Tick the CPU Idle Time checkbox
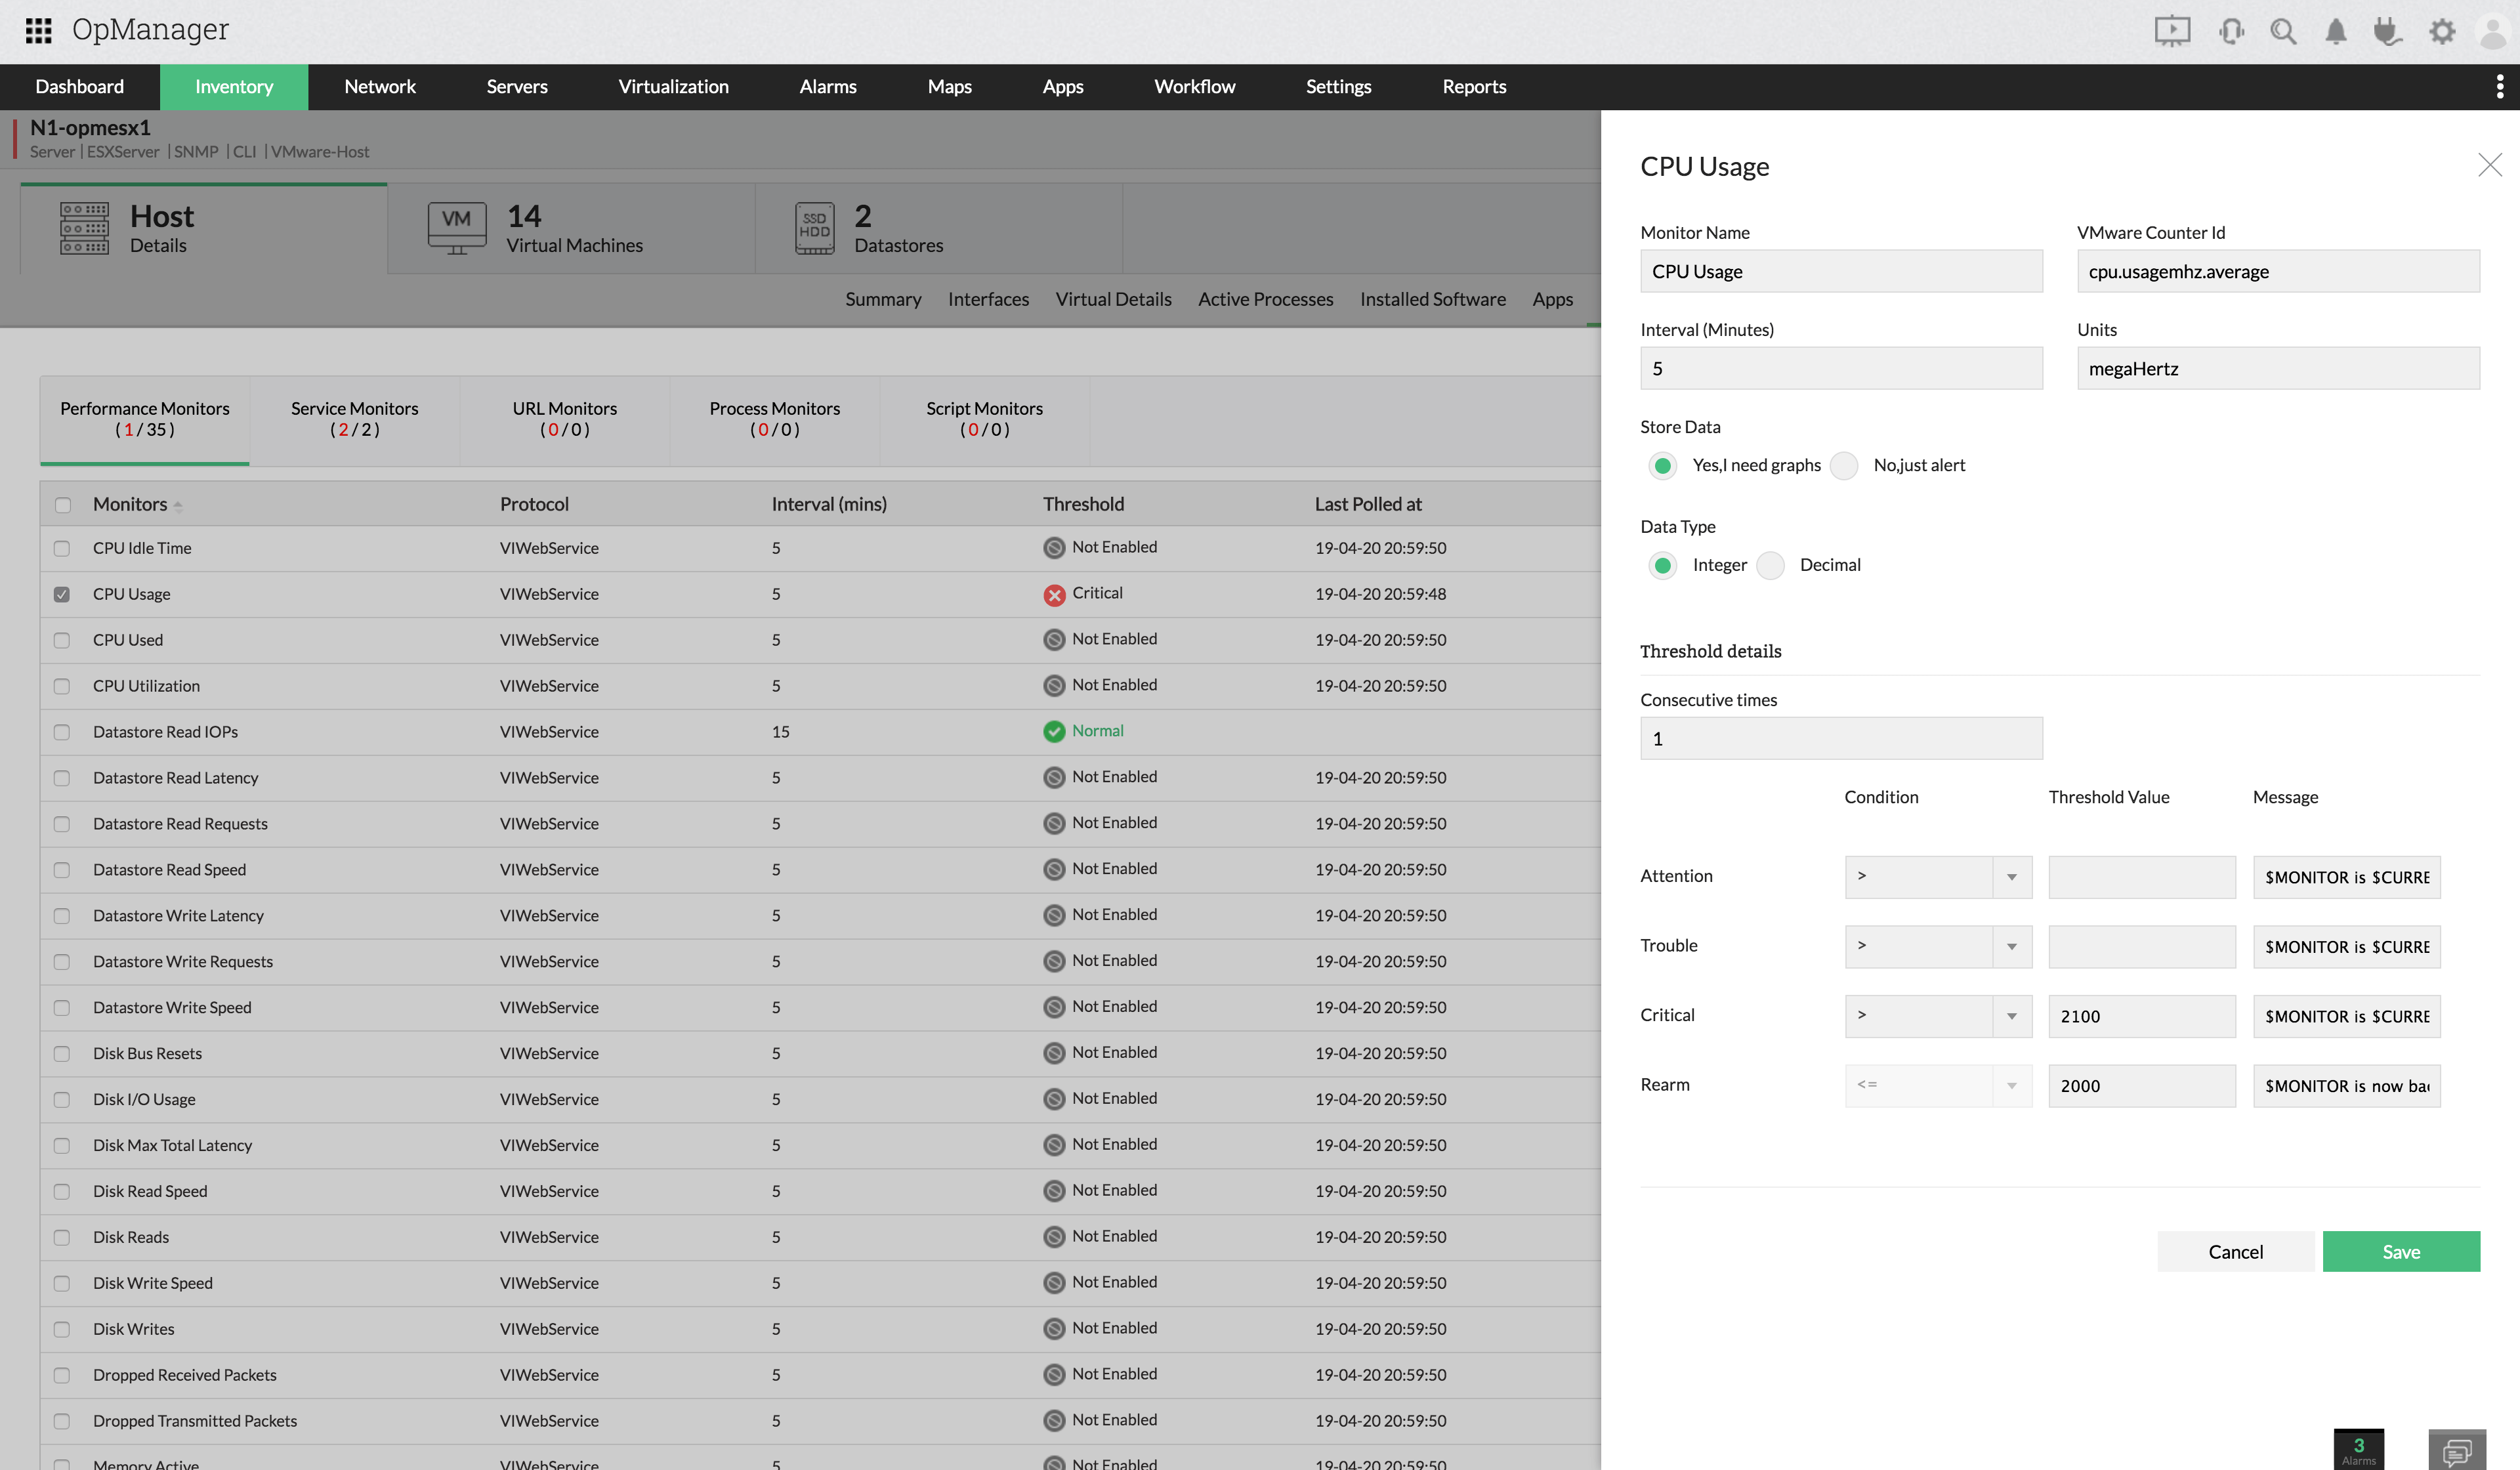The image size is (2520, 1470). (x=62, y=549)
